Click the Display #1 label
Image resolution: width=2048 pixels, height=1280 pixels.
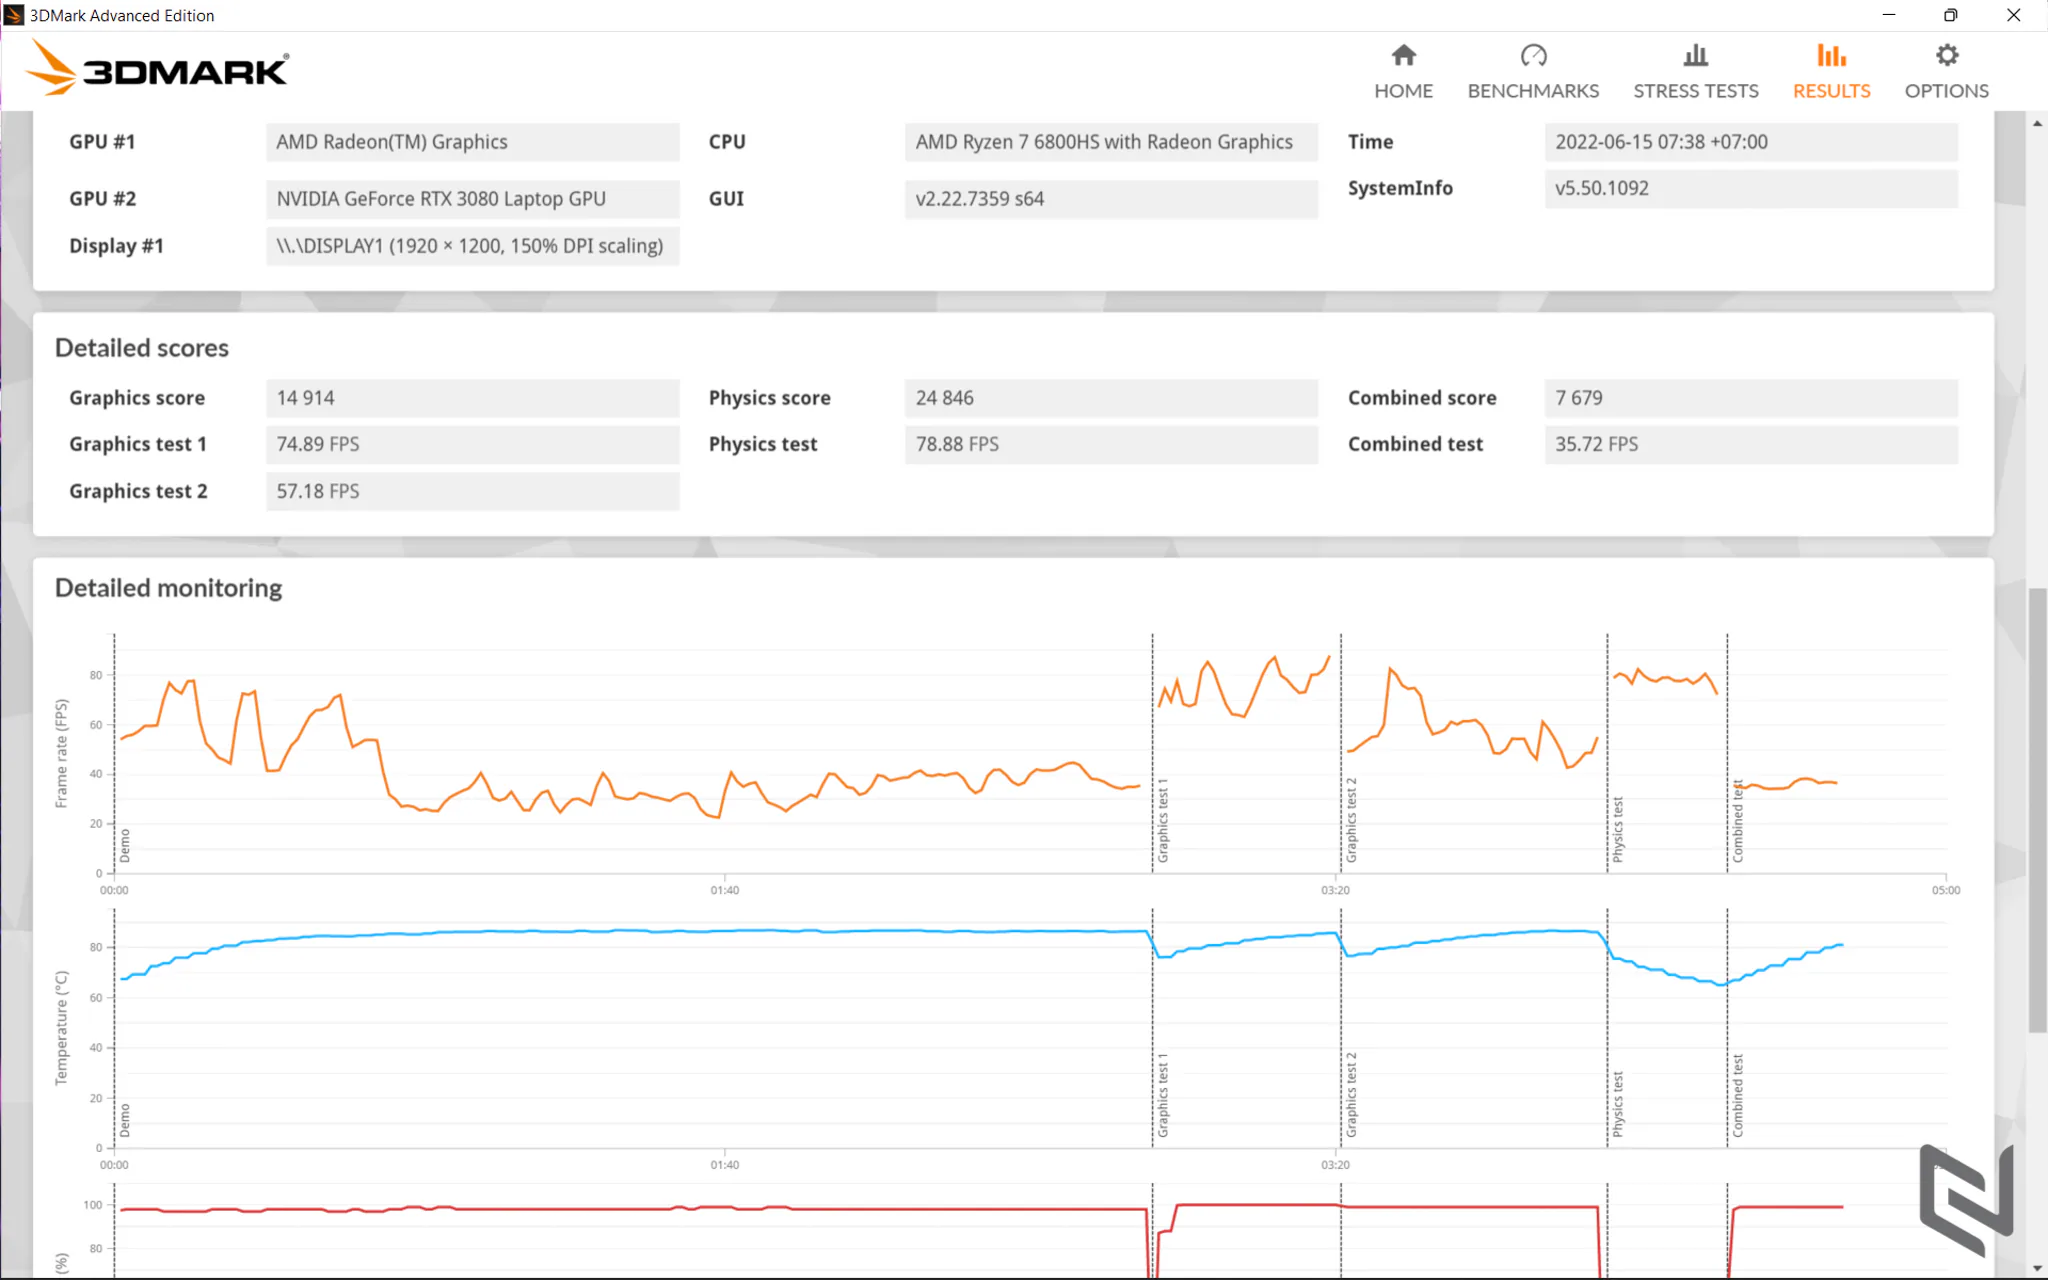point(116,246)
